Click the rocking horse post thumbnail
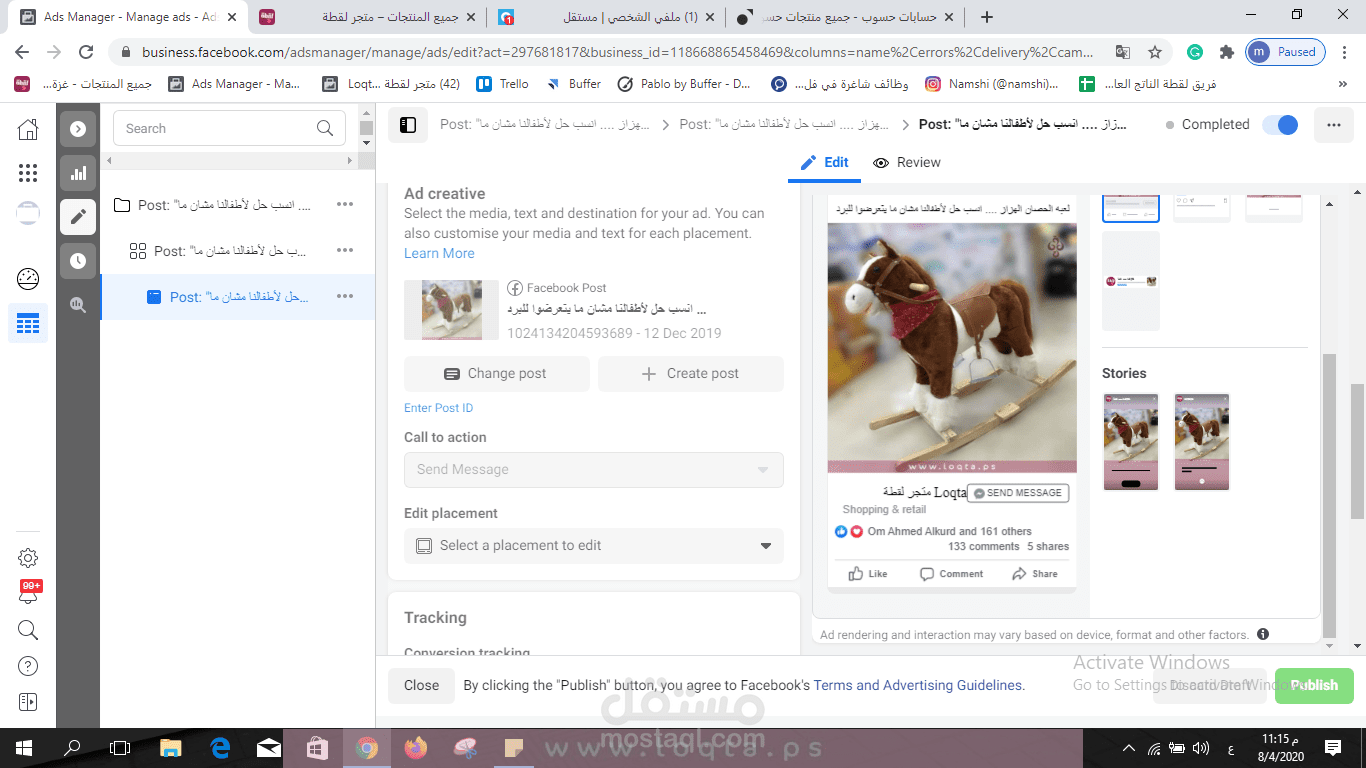 (452, 310)
